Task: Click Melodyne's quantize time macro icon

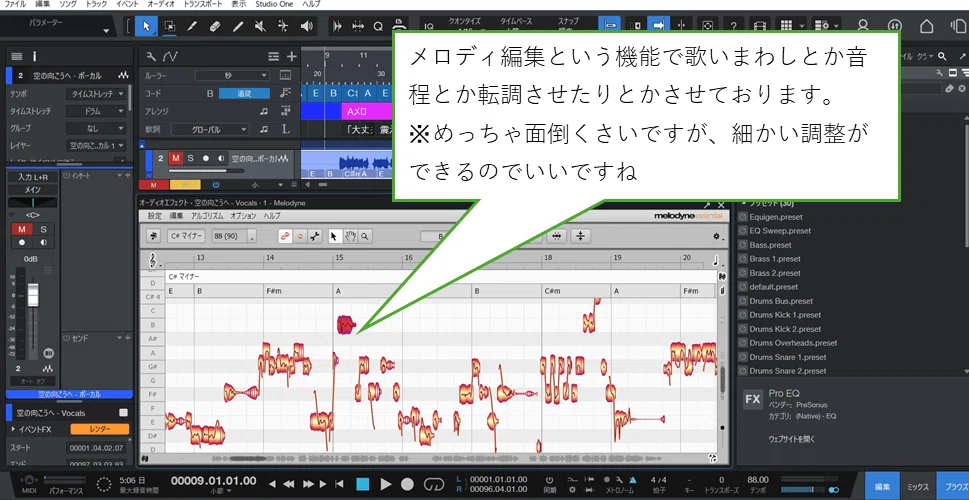Action: 557,235
